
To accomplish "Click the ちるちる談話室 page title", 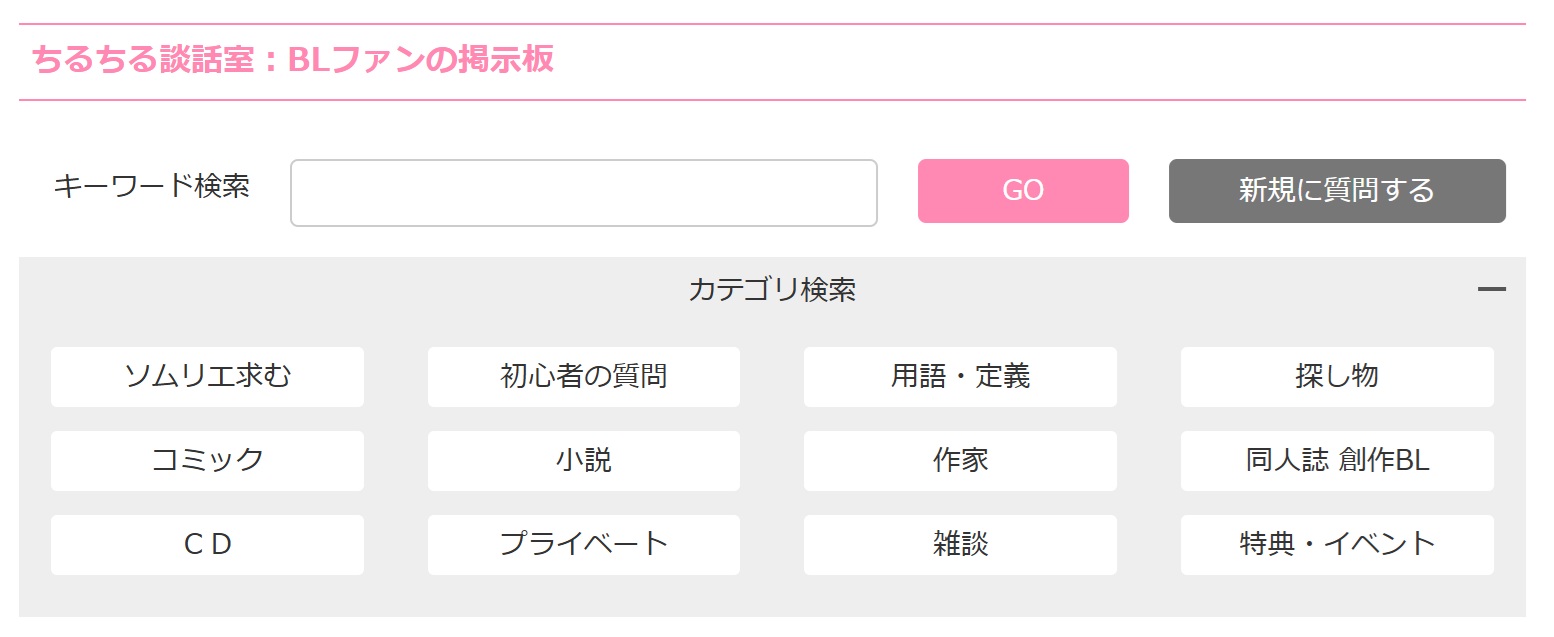I will (292, 60).
